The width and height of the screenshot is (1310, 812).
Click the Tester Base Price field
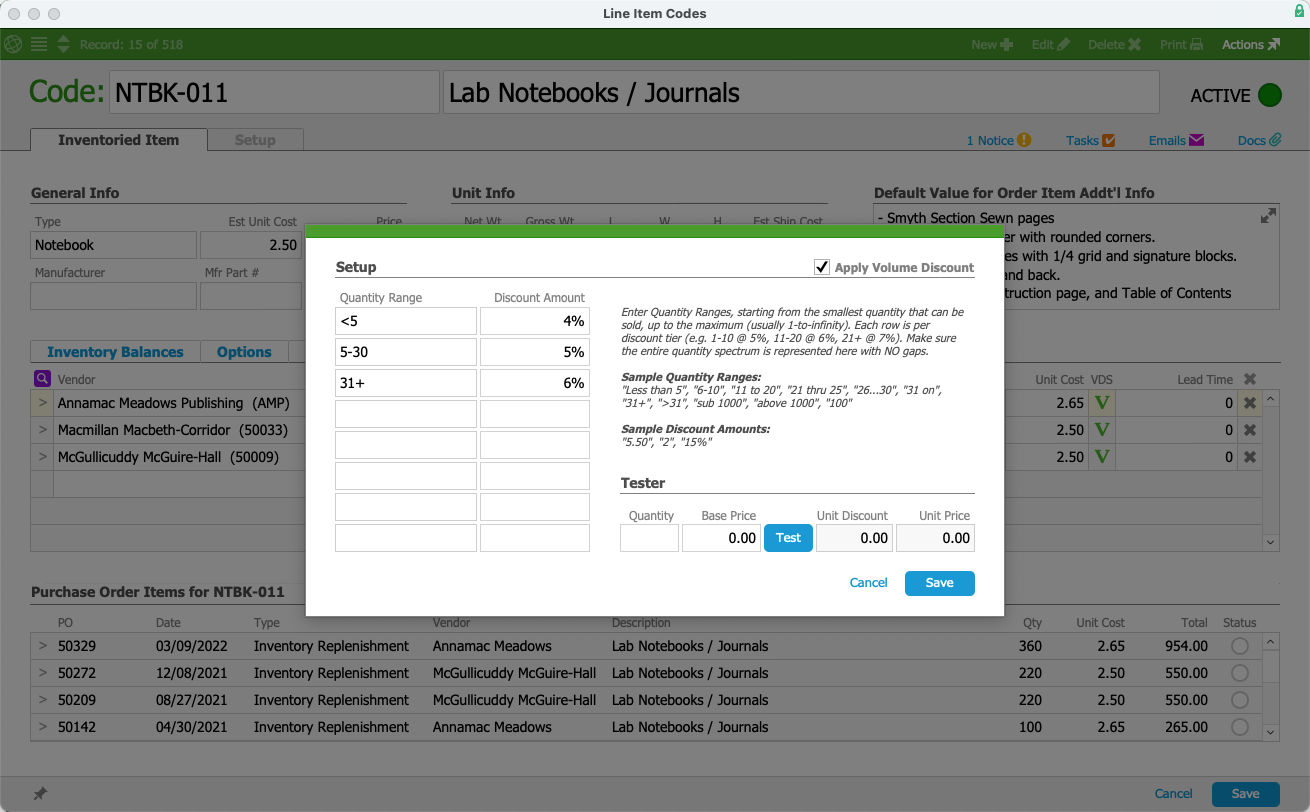coord(721,538)
